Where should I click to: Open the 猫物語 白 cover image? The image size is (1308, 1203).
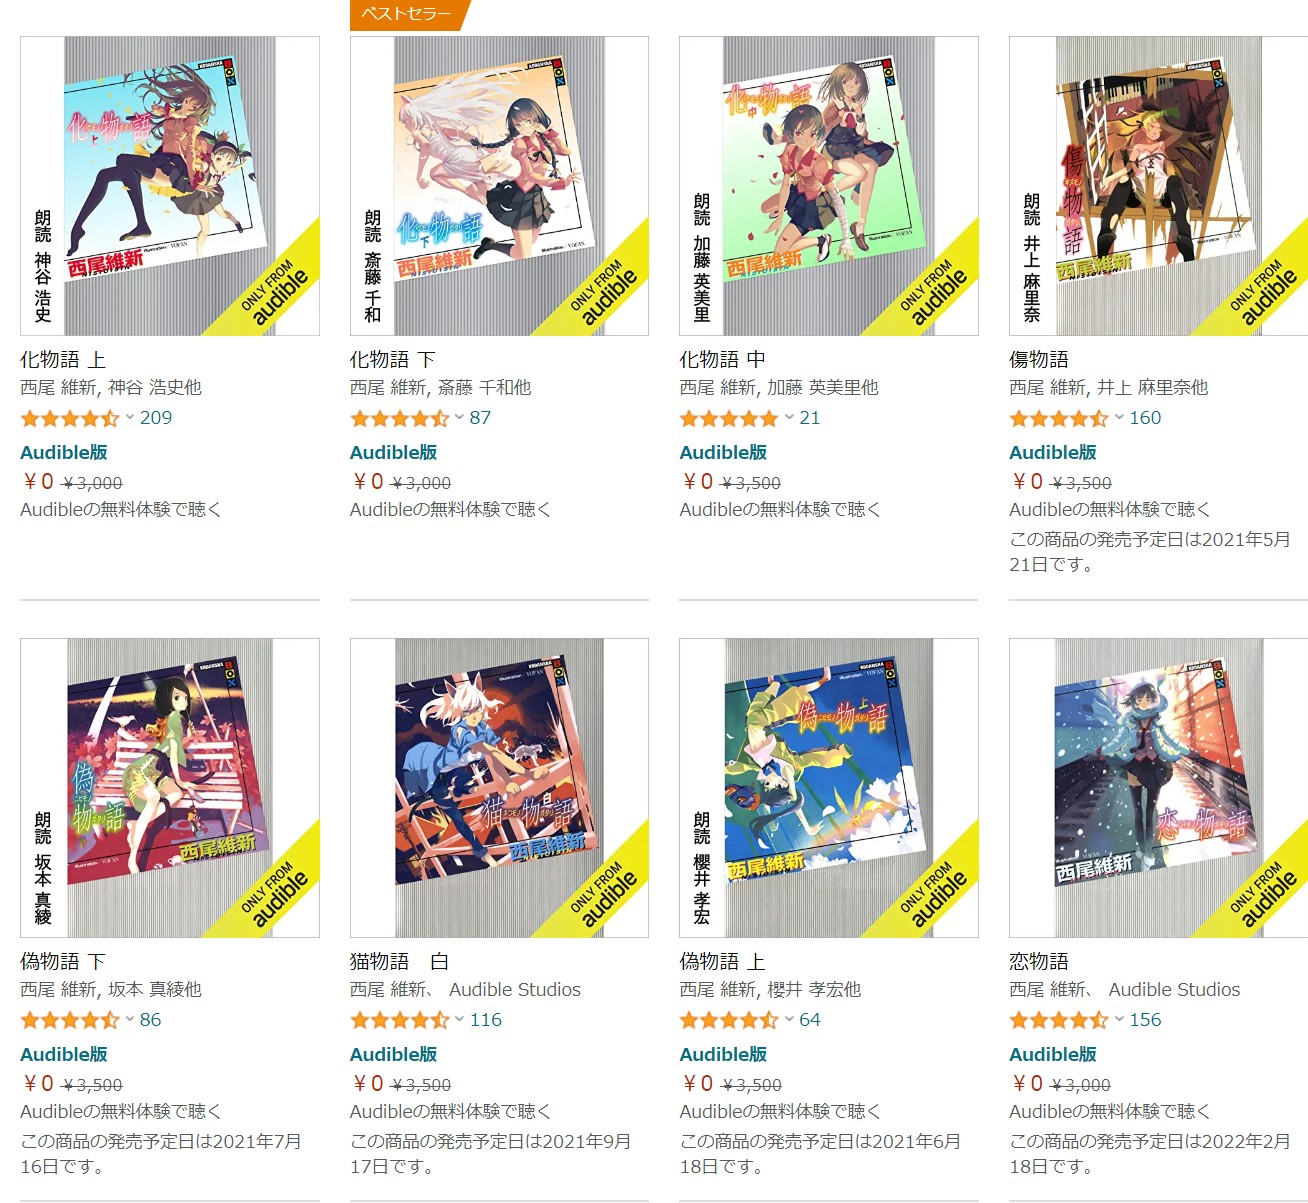[x=499, y=788]
